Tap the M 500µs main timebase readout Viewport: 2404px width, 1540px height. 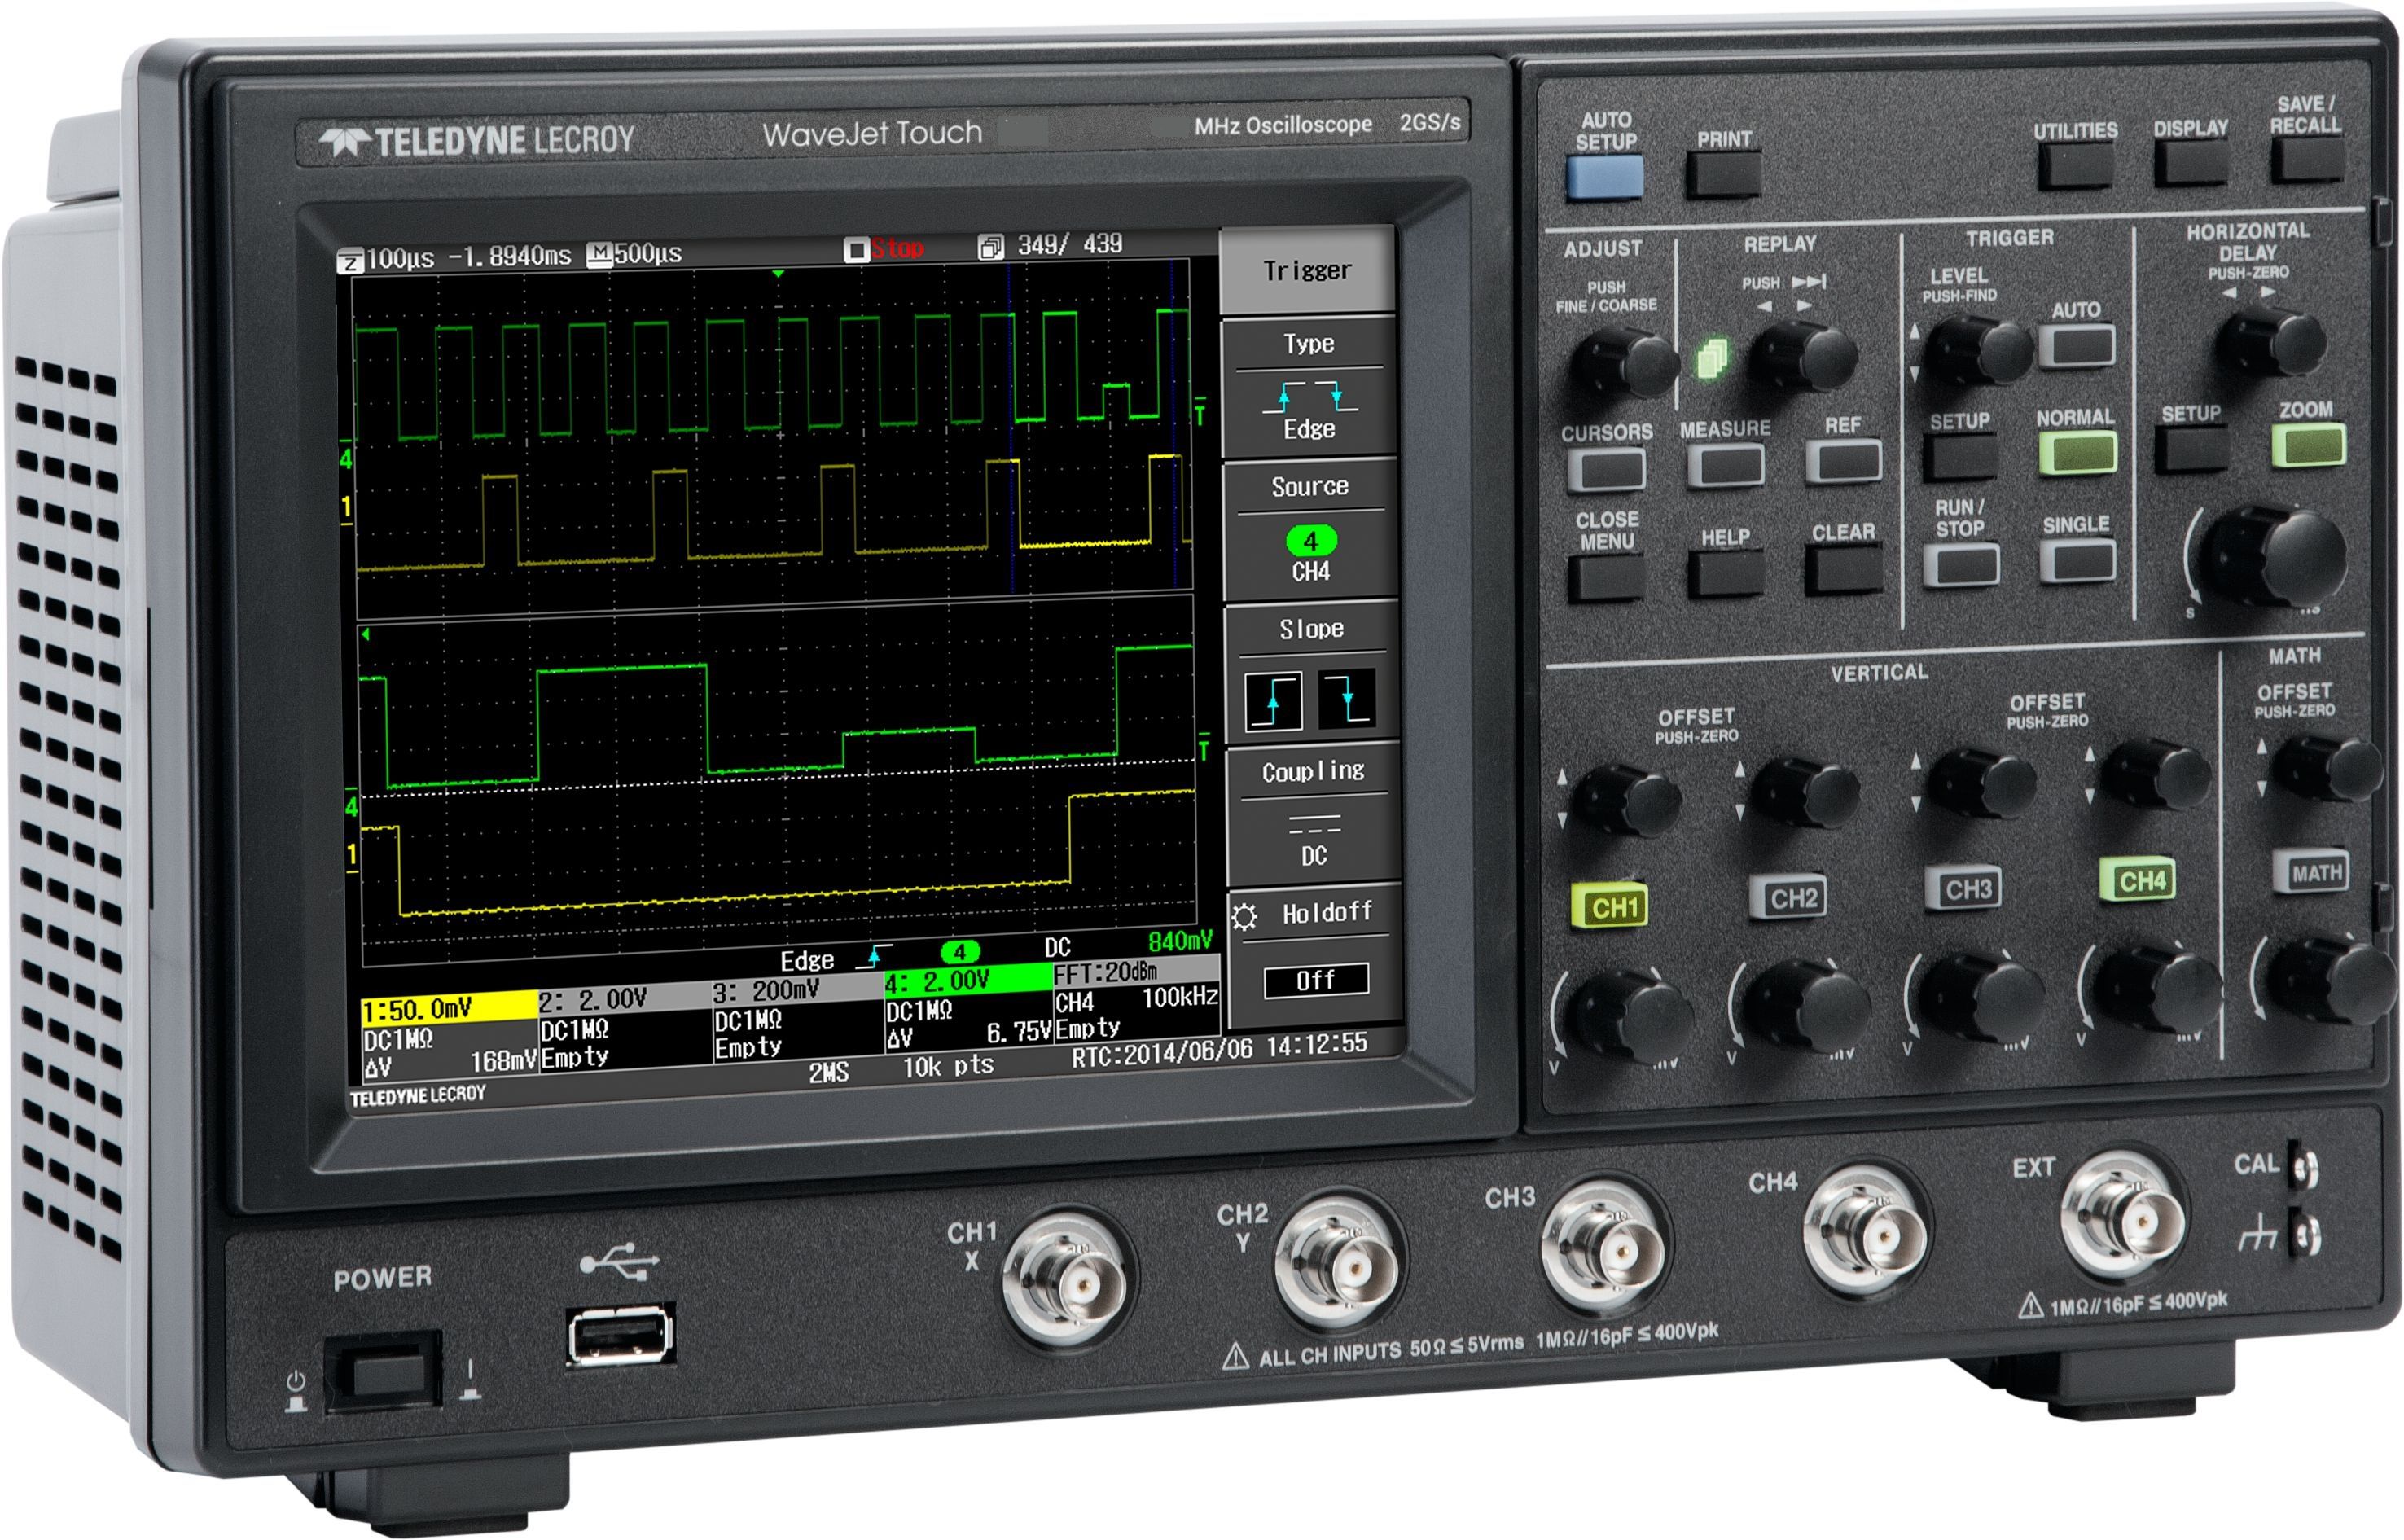[x=634, y=253]
